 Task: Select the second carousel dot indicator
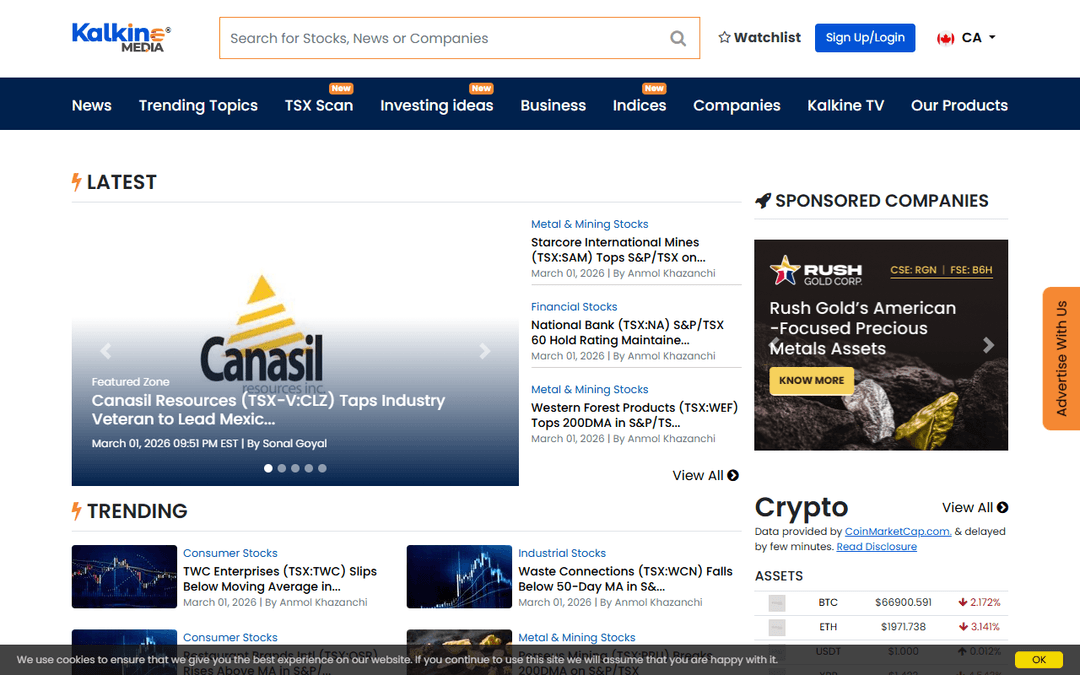click(x=282, y=468)
